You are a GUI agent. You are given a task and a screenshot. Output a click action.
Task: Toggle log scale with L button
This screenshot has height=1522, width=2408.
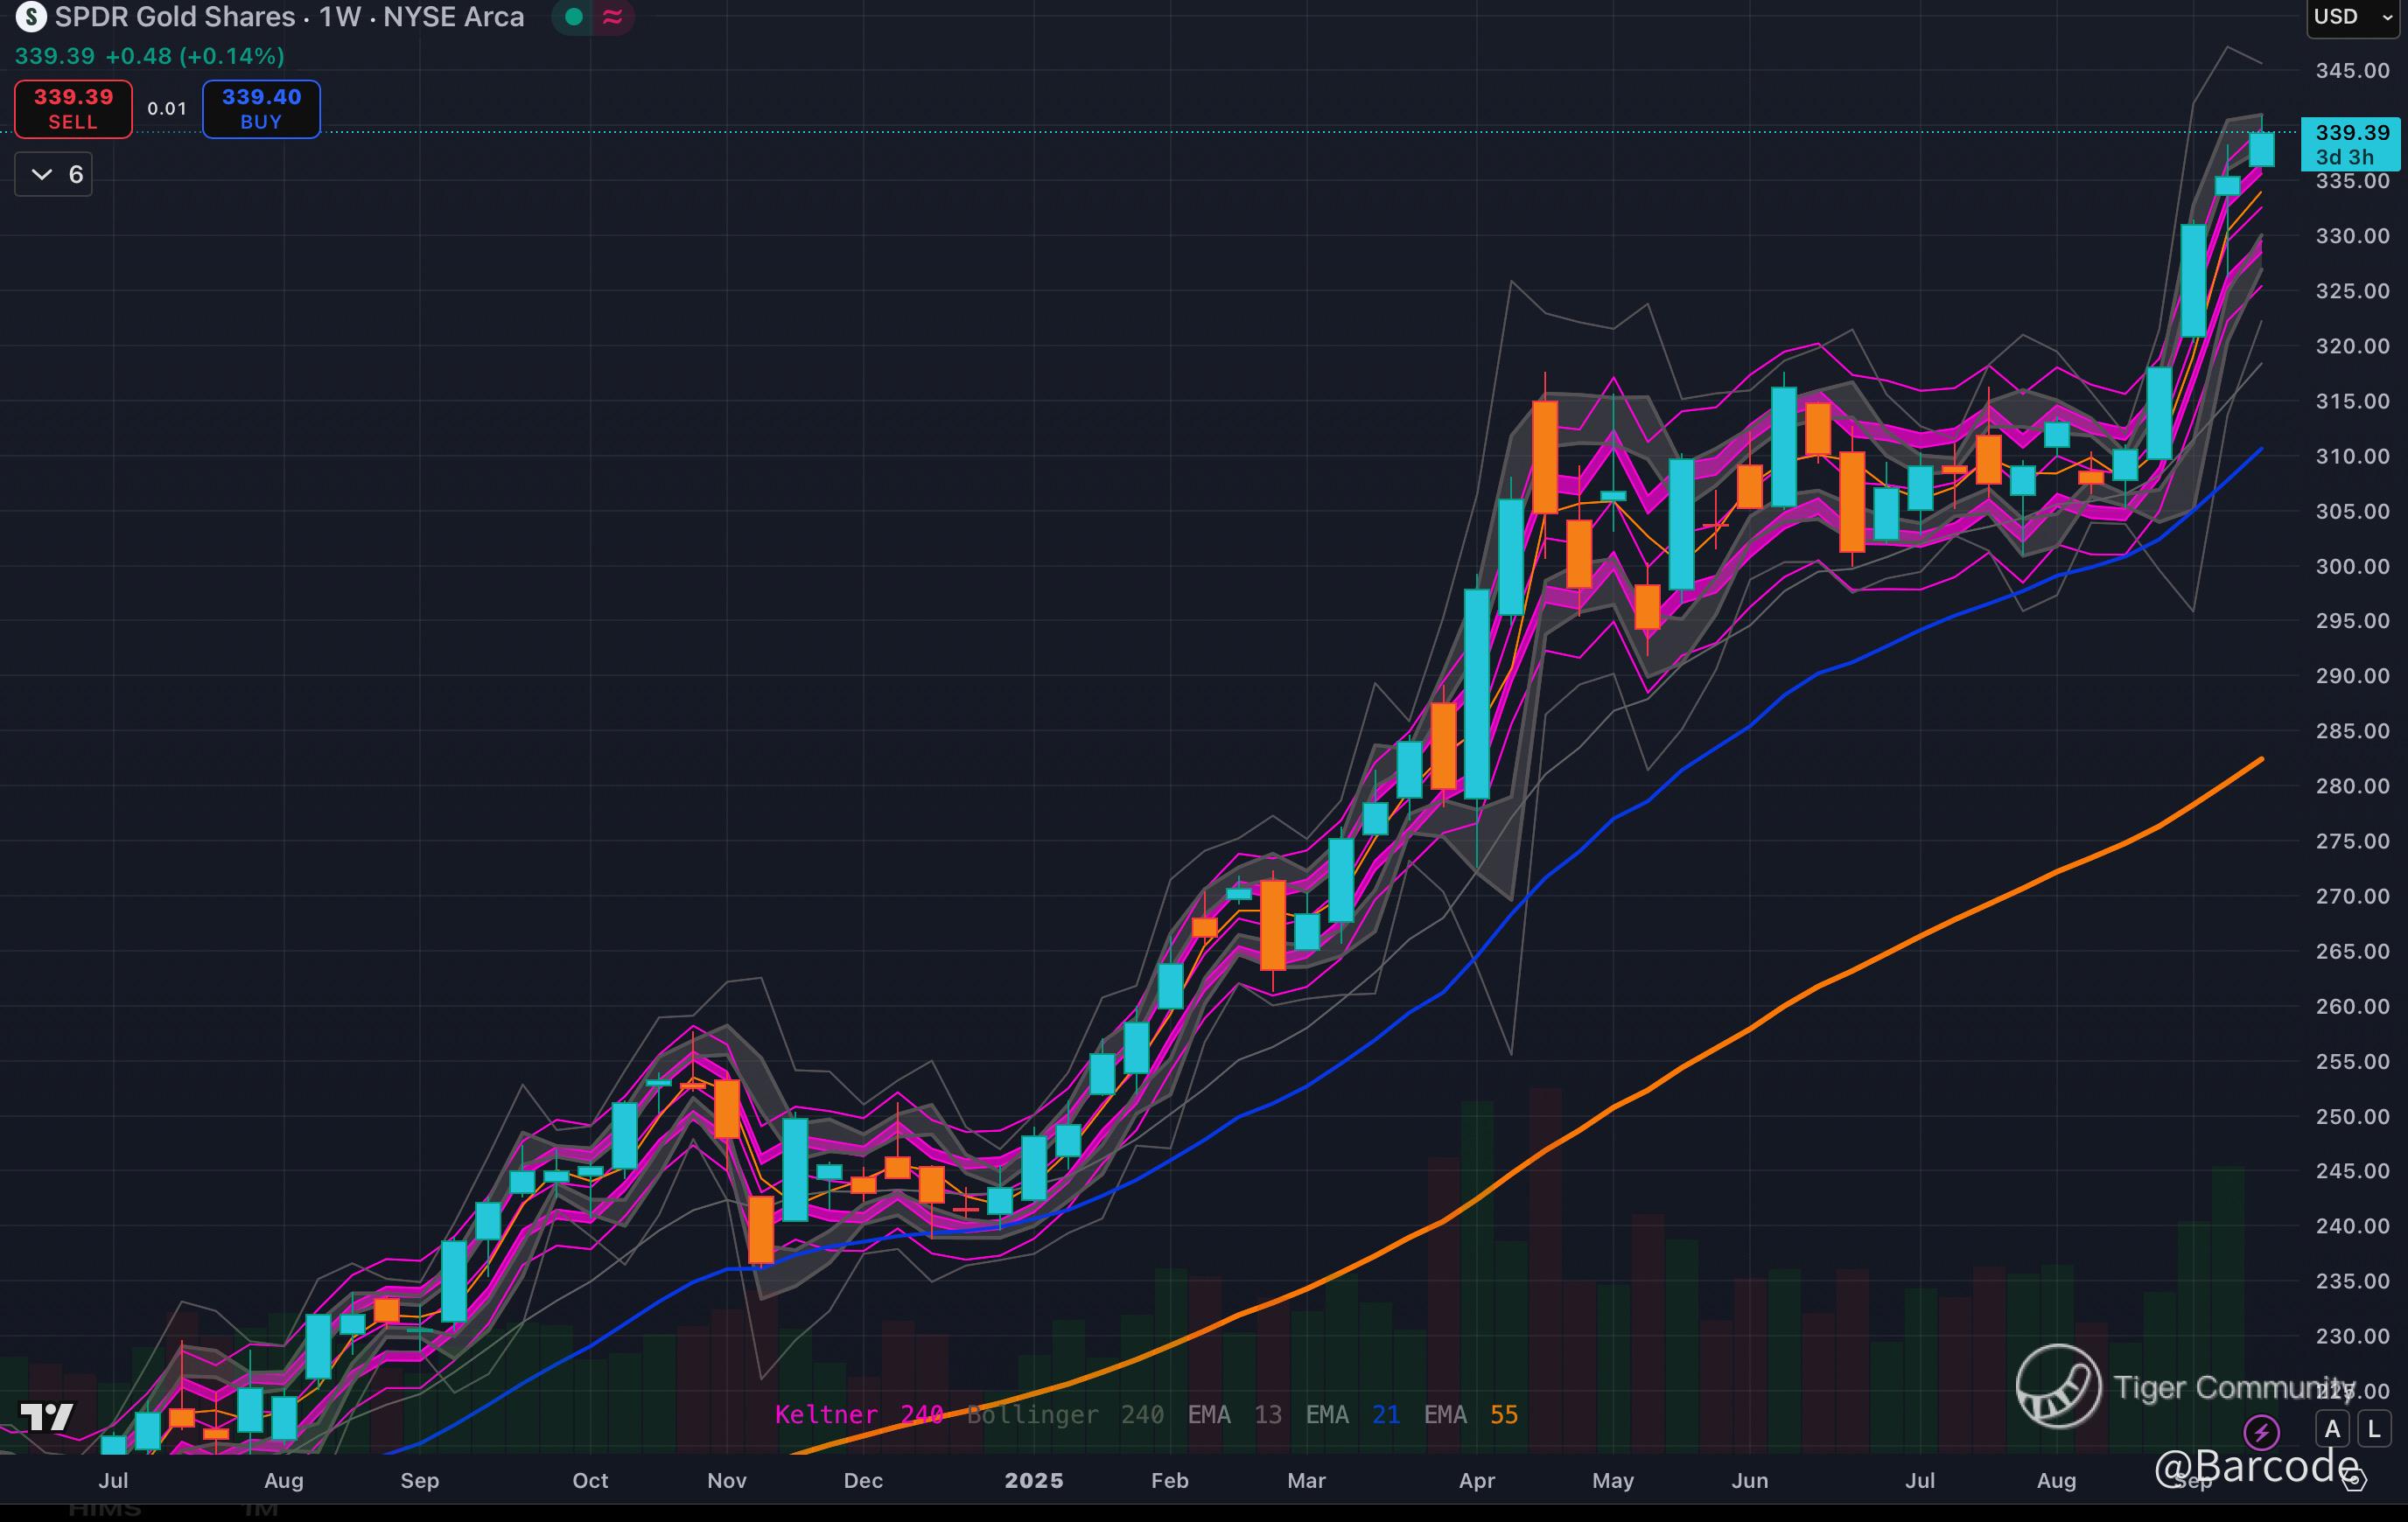click(2375, 1430)
